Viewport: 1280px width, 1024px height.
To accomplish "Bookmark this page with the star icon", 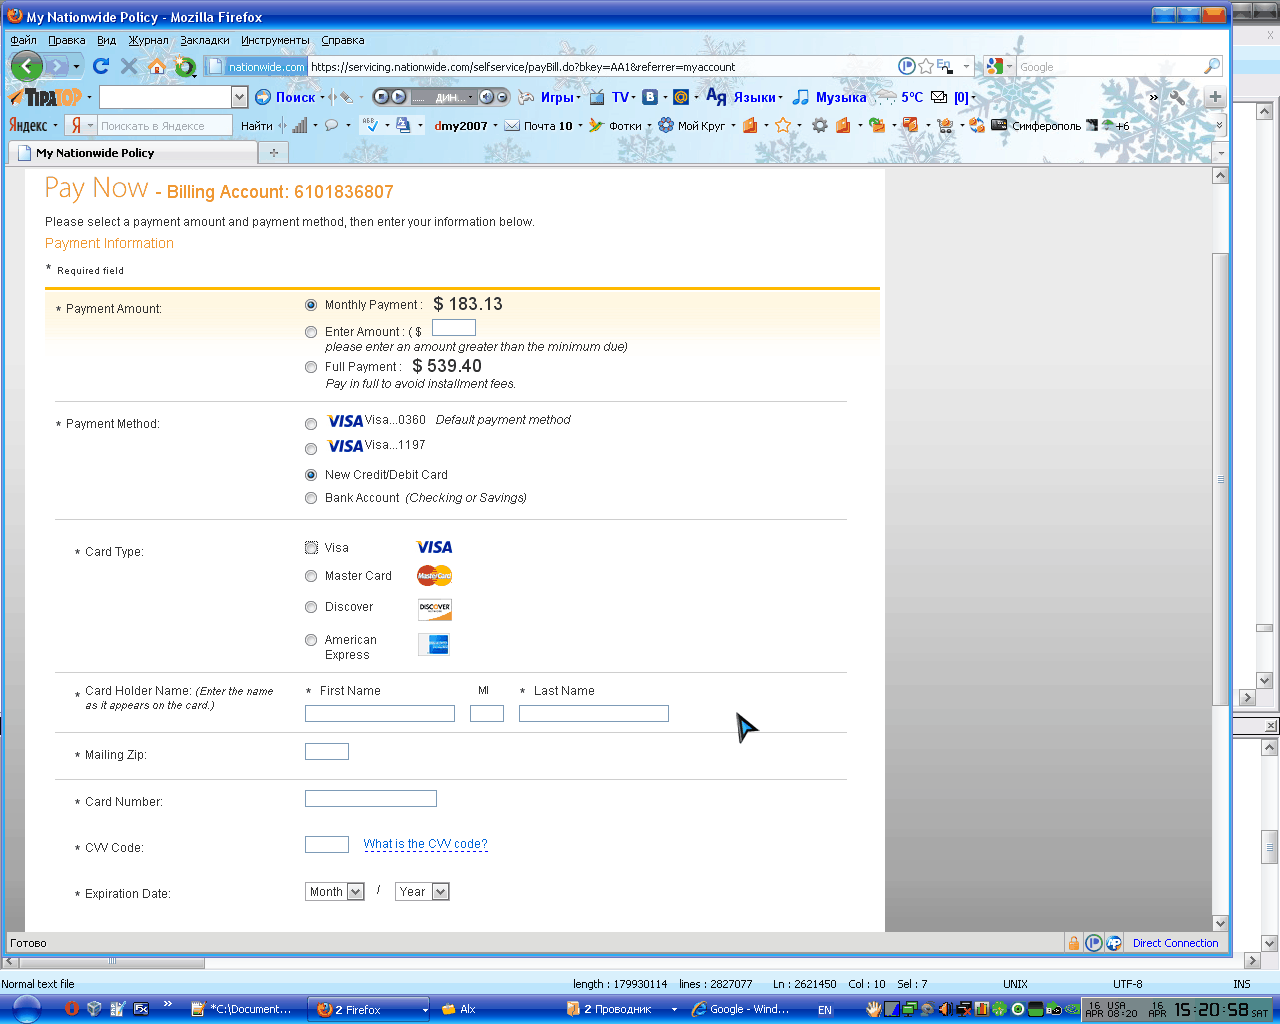I will pos(926,66).
